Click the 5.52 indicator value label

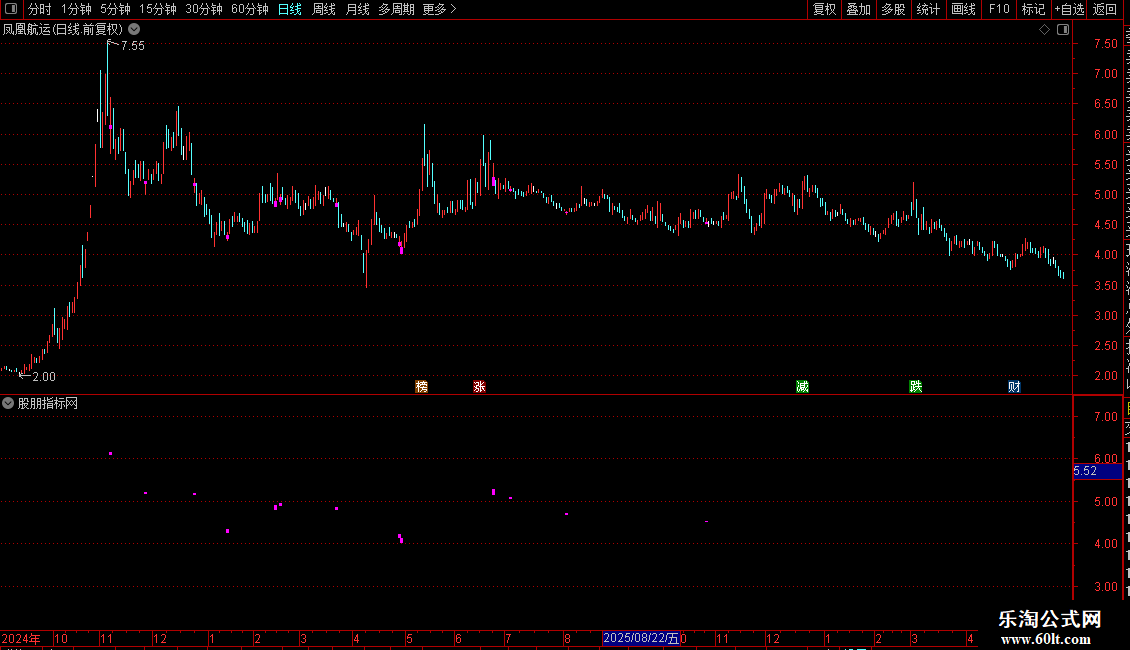1097,471
